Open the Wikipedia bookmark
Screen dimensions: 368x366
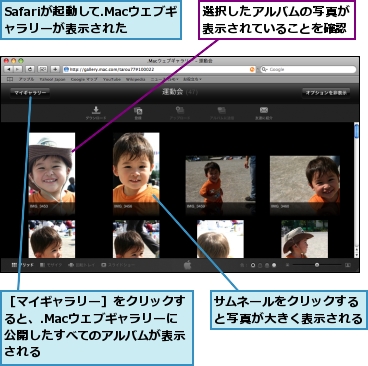point(135,79)
